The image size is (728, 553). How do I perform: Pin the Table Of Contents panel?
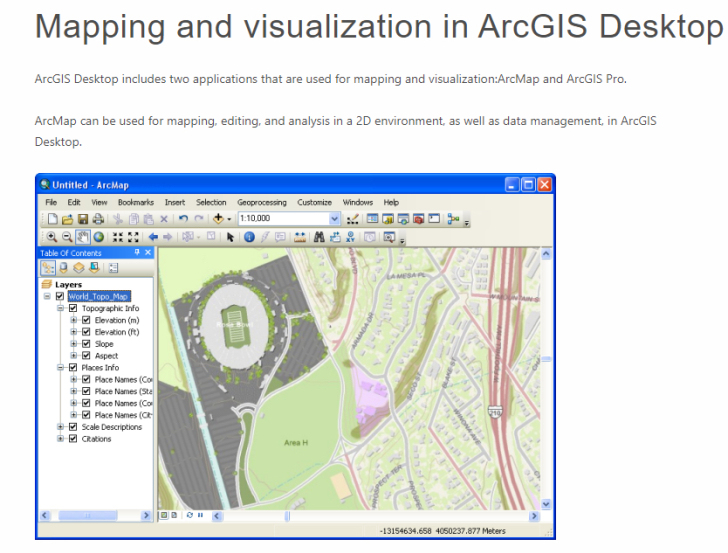137,253
